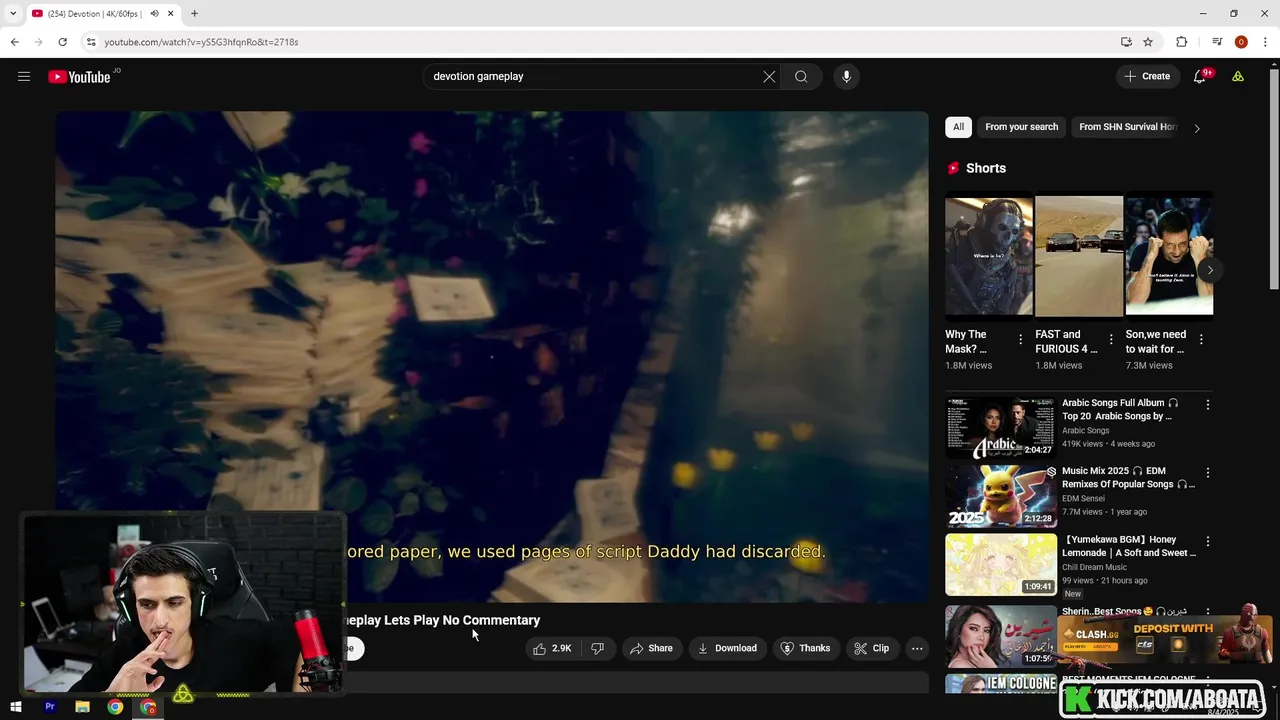Viewport: 1280px width, 720px height.
Task: Open the Son, we need short thumbnail
Action: pyautogui.click(x=1169, y=256)
